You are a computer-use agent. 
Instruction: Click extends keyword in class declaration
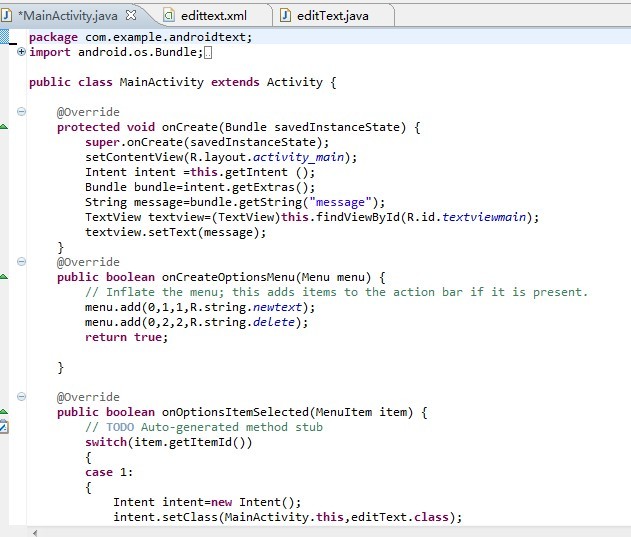coord(235,82)
